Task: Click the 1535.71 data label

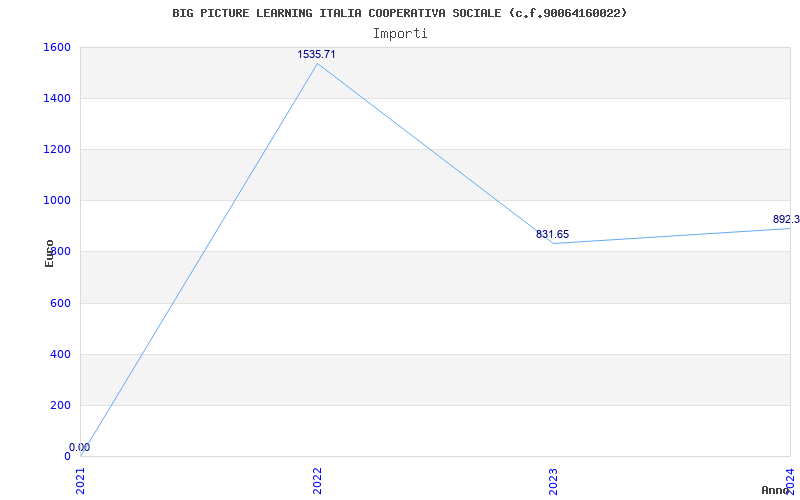Action: click(316, 55)
